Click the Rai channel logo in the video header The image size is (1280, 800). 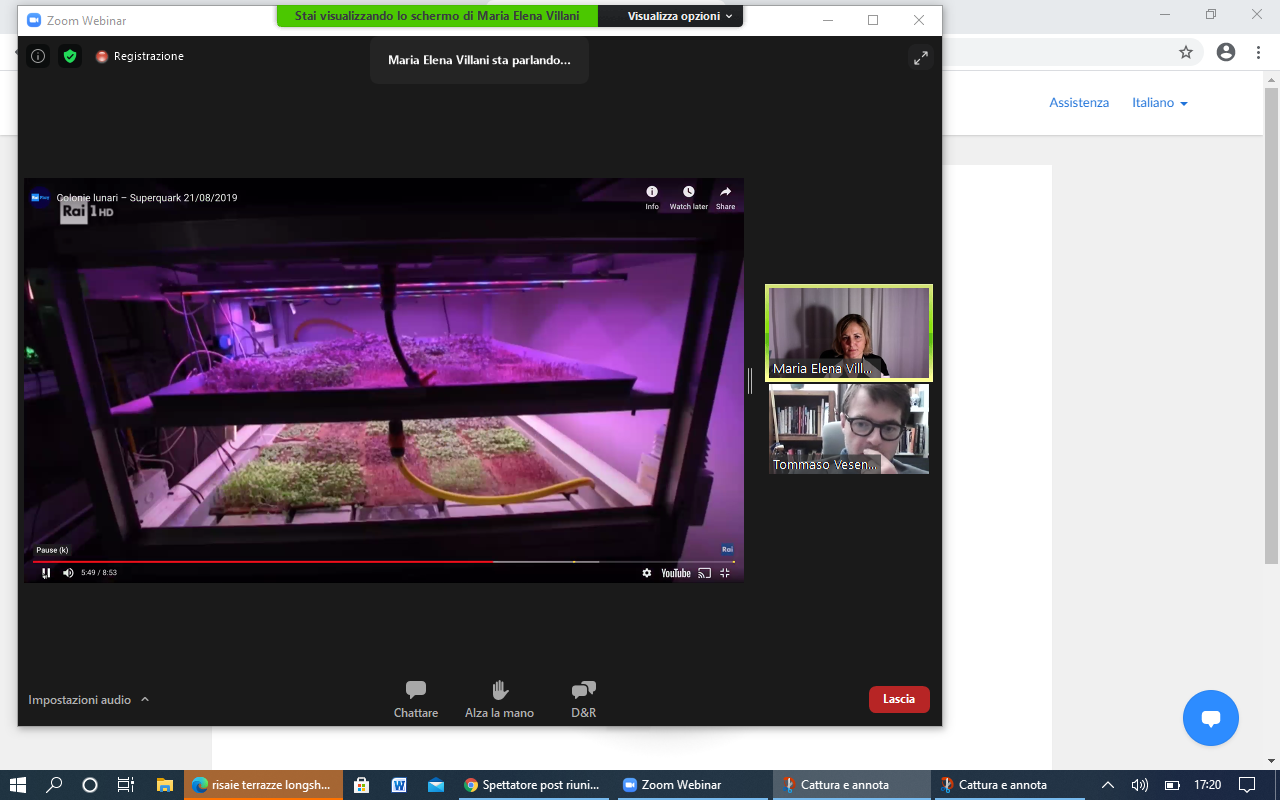[x=41, y=198]
